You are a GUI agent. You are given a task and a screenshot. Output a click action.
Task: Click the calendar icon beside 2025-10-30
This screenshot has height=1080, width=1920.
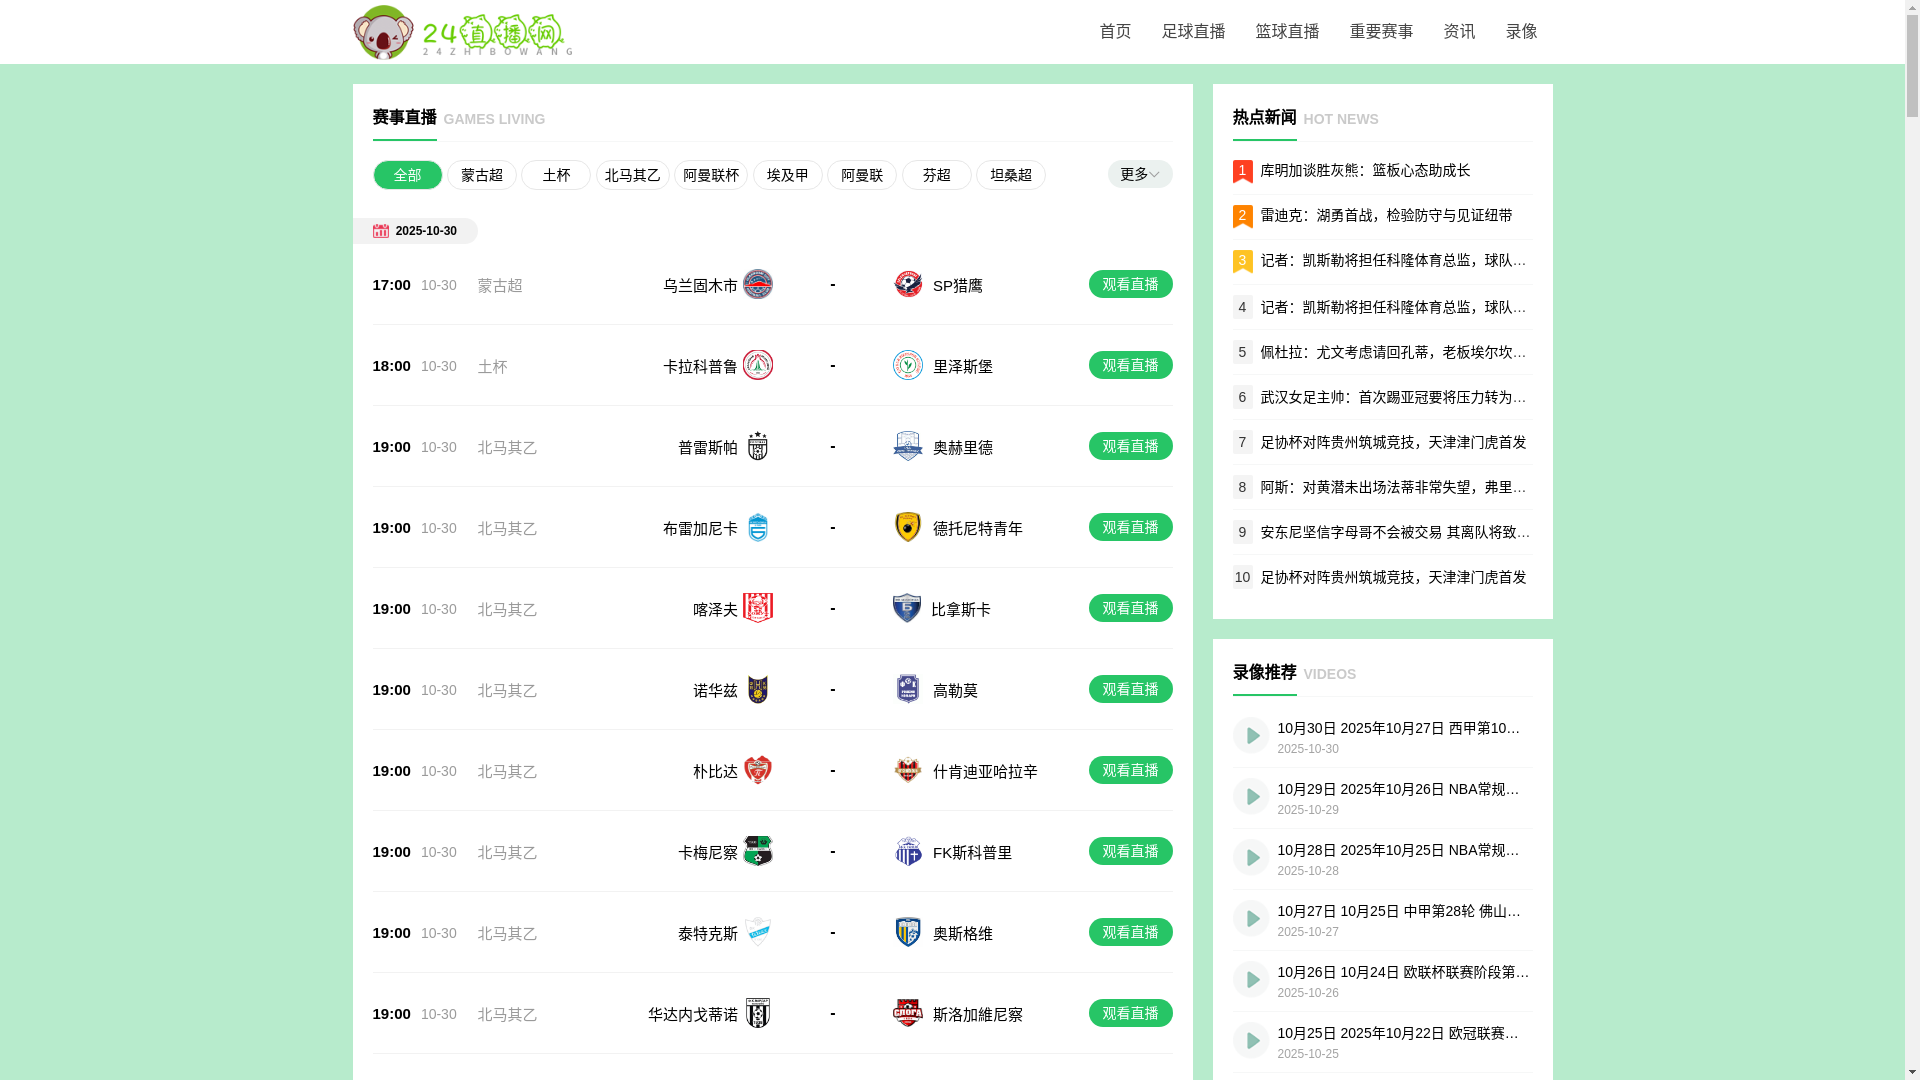point(381,231)
